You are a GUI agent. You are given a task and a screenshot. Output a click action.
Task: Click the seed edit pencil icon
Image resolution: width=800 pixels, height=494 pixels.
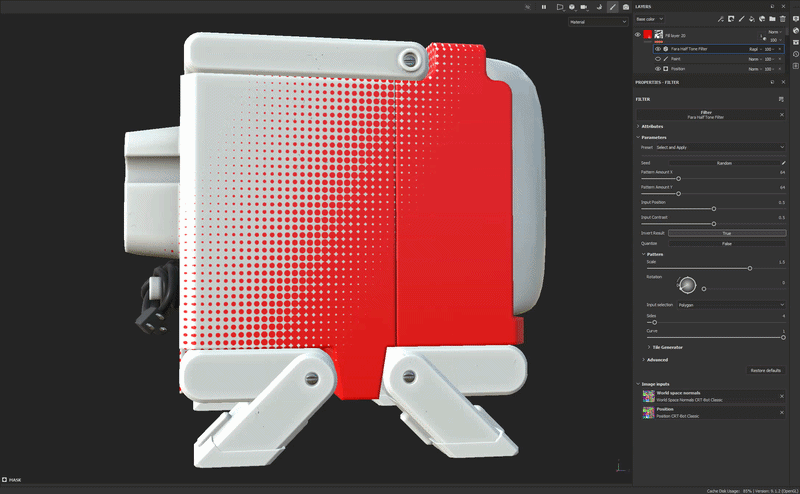(783, 161)
